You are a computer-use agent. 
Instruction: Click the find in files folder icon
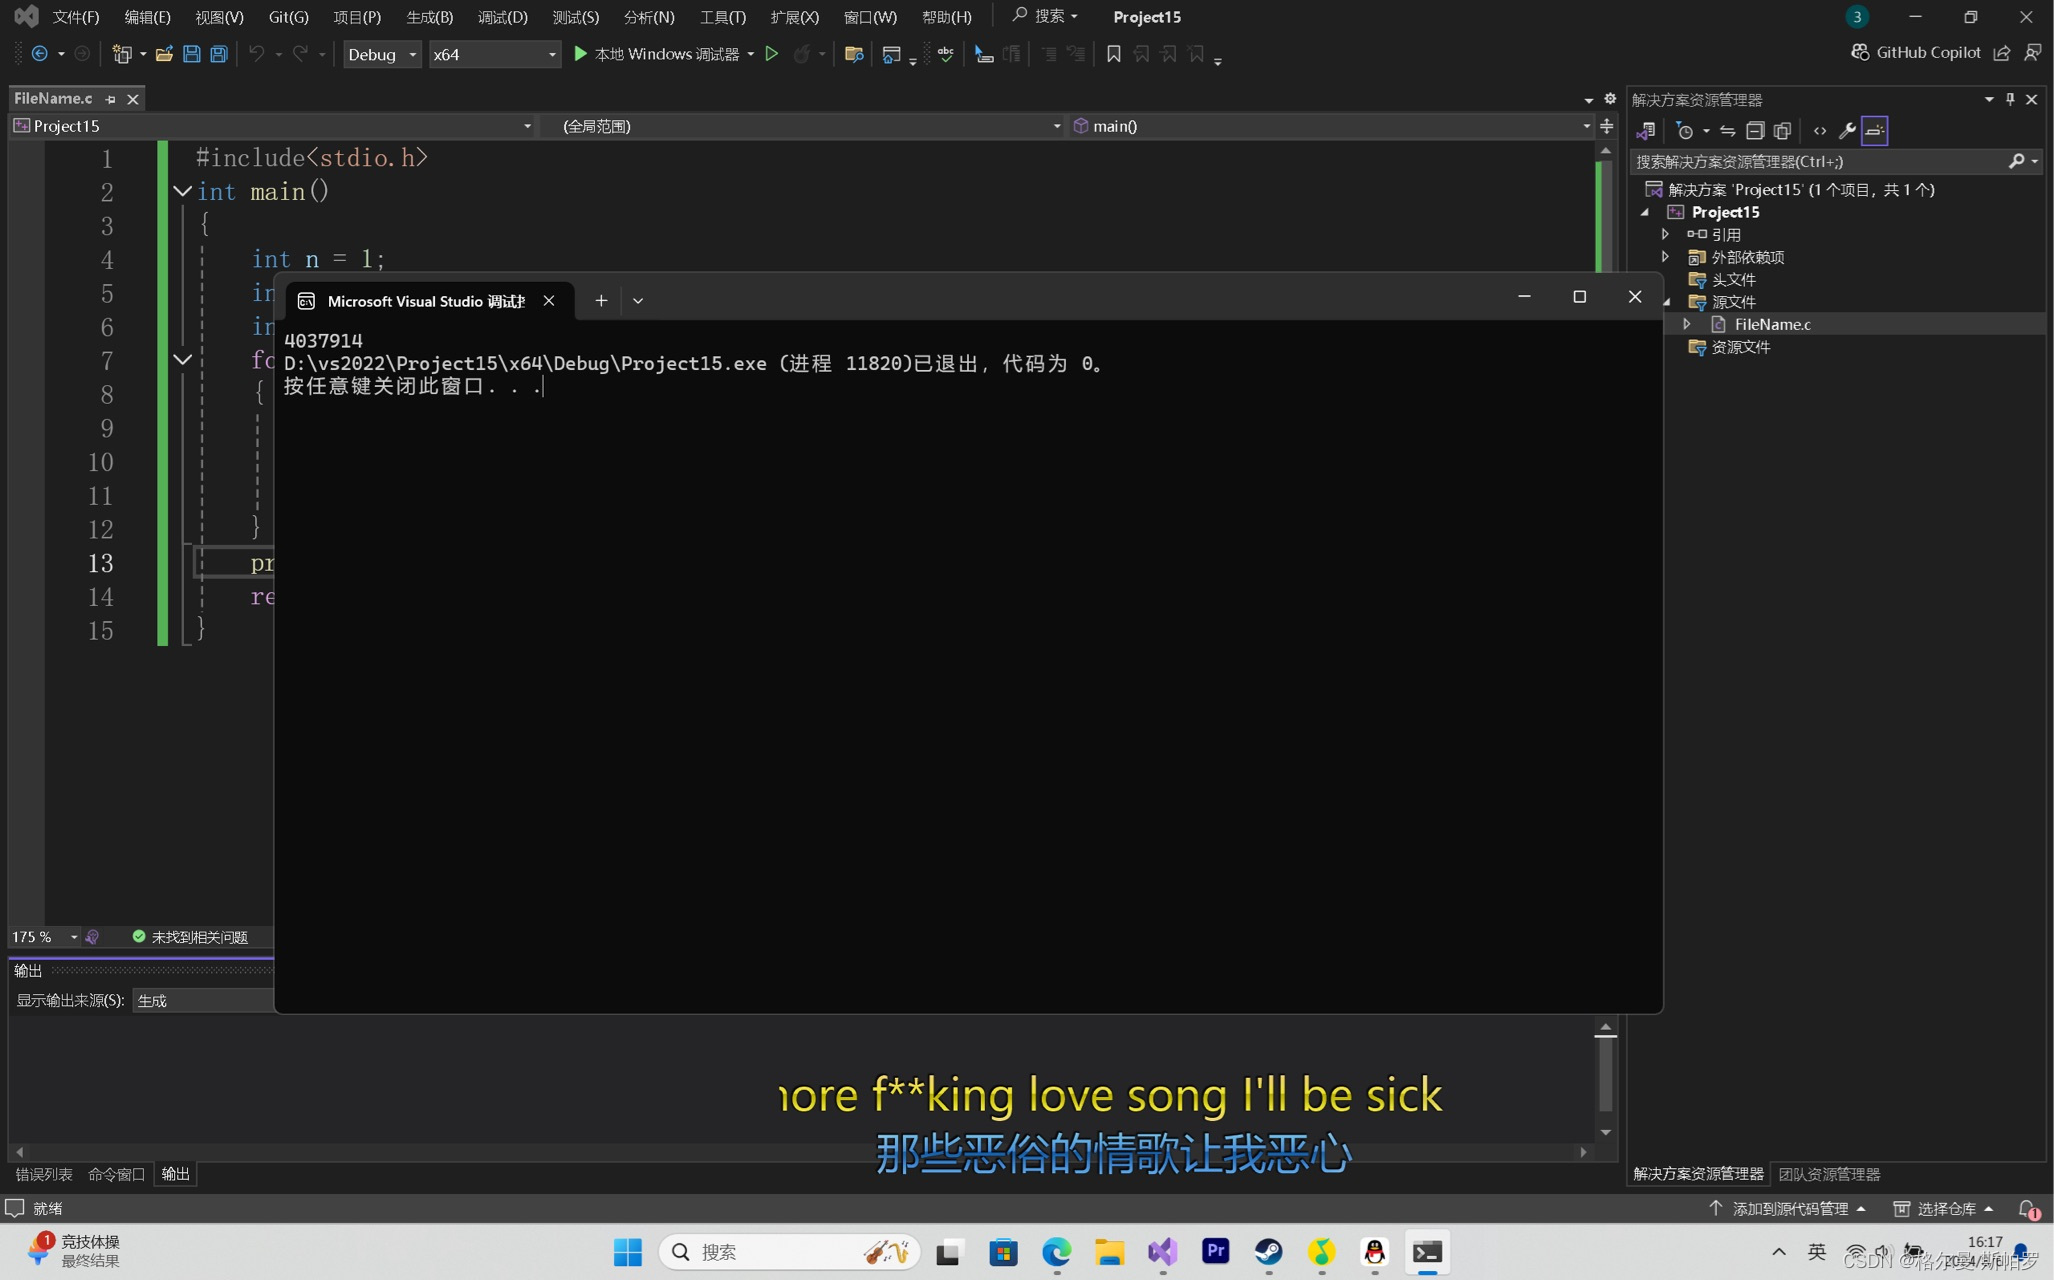pyautogui.click(x=853, y=54)
